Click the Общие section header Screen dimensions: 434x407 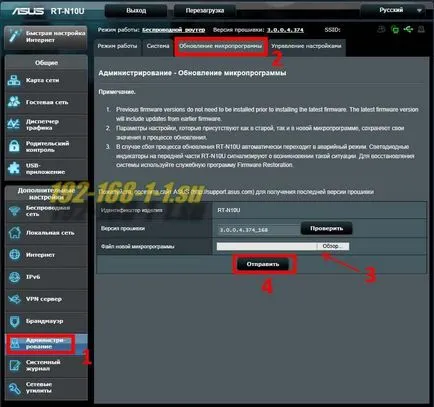[46, 63]
